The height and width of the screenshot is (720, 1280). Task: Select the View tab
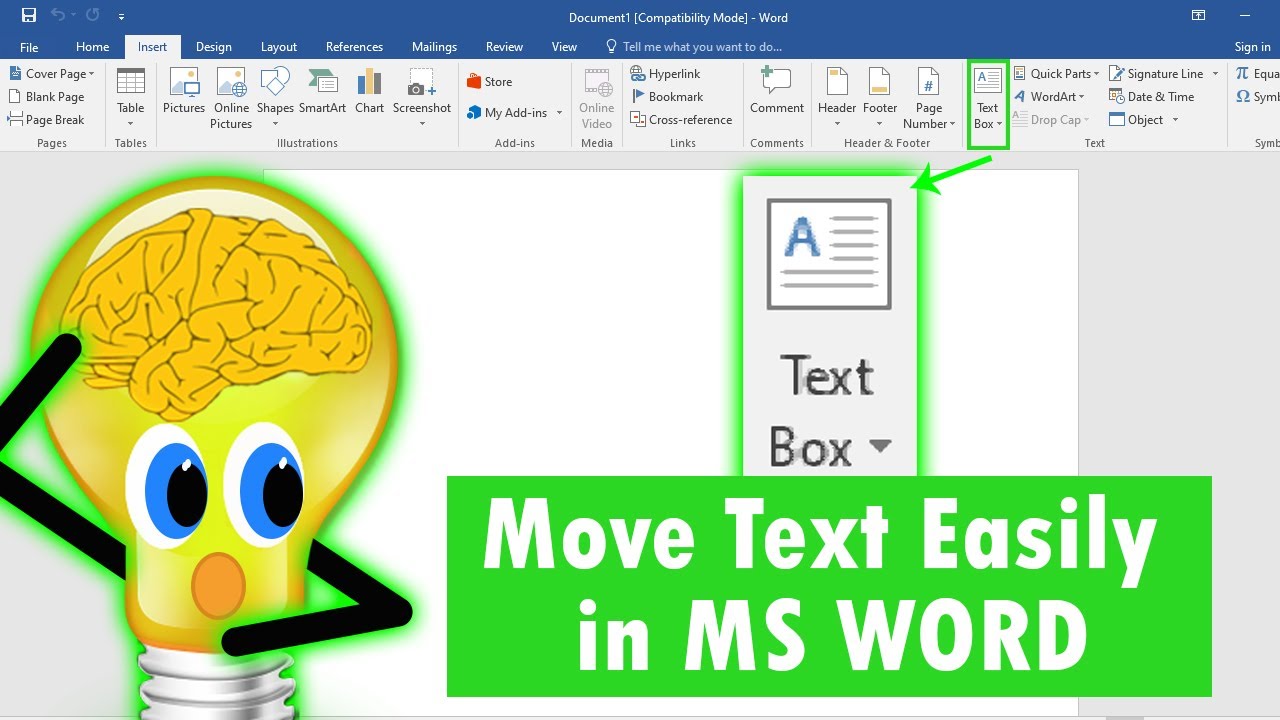564,47
